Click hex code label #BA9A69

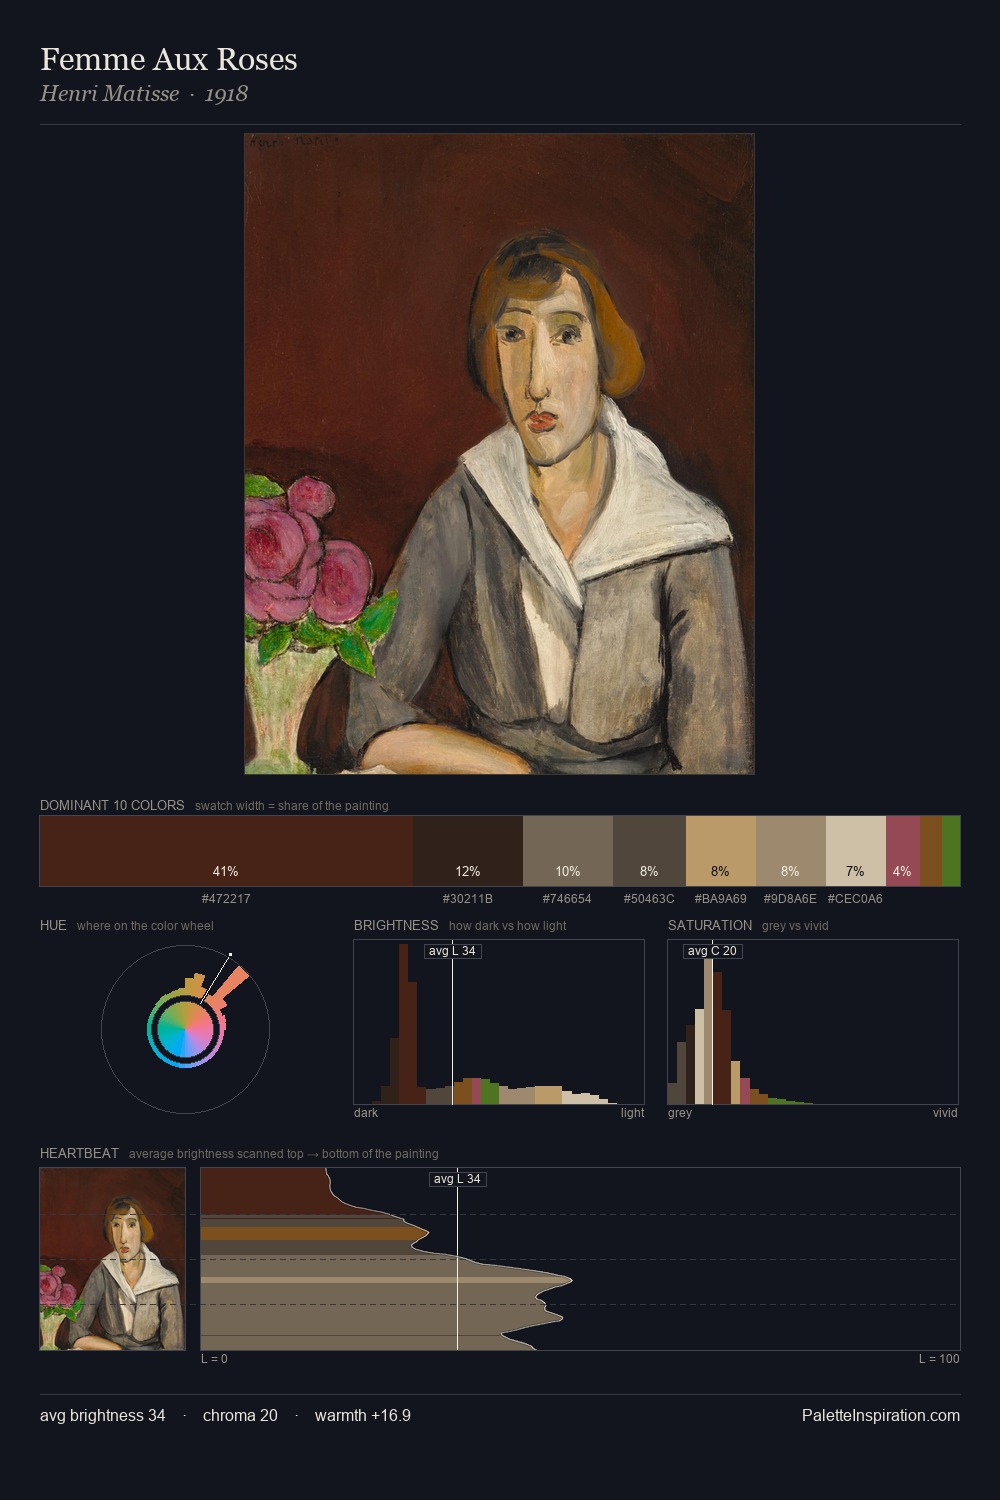click(721, 899)
